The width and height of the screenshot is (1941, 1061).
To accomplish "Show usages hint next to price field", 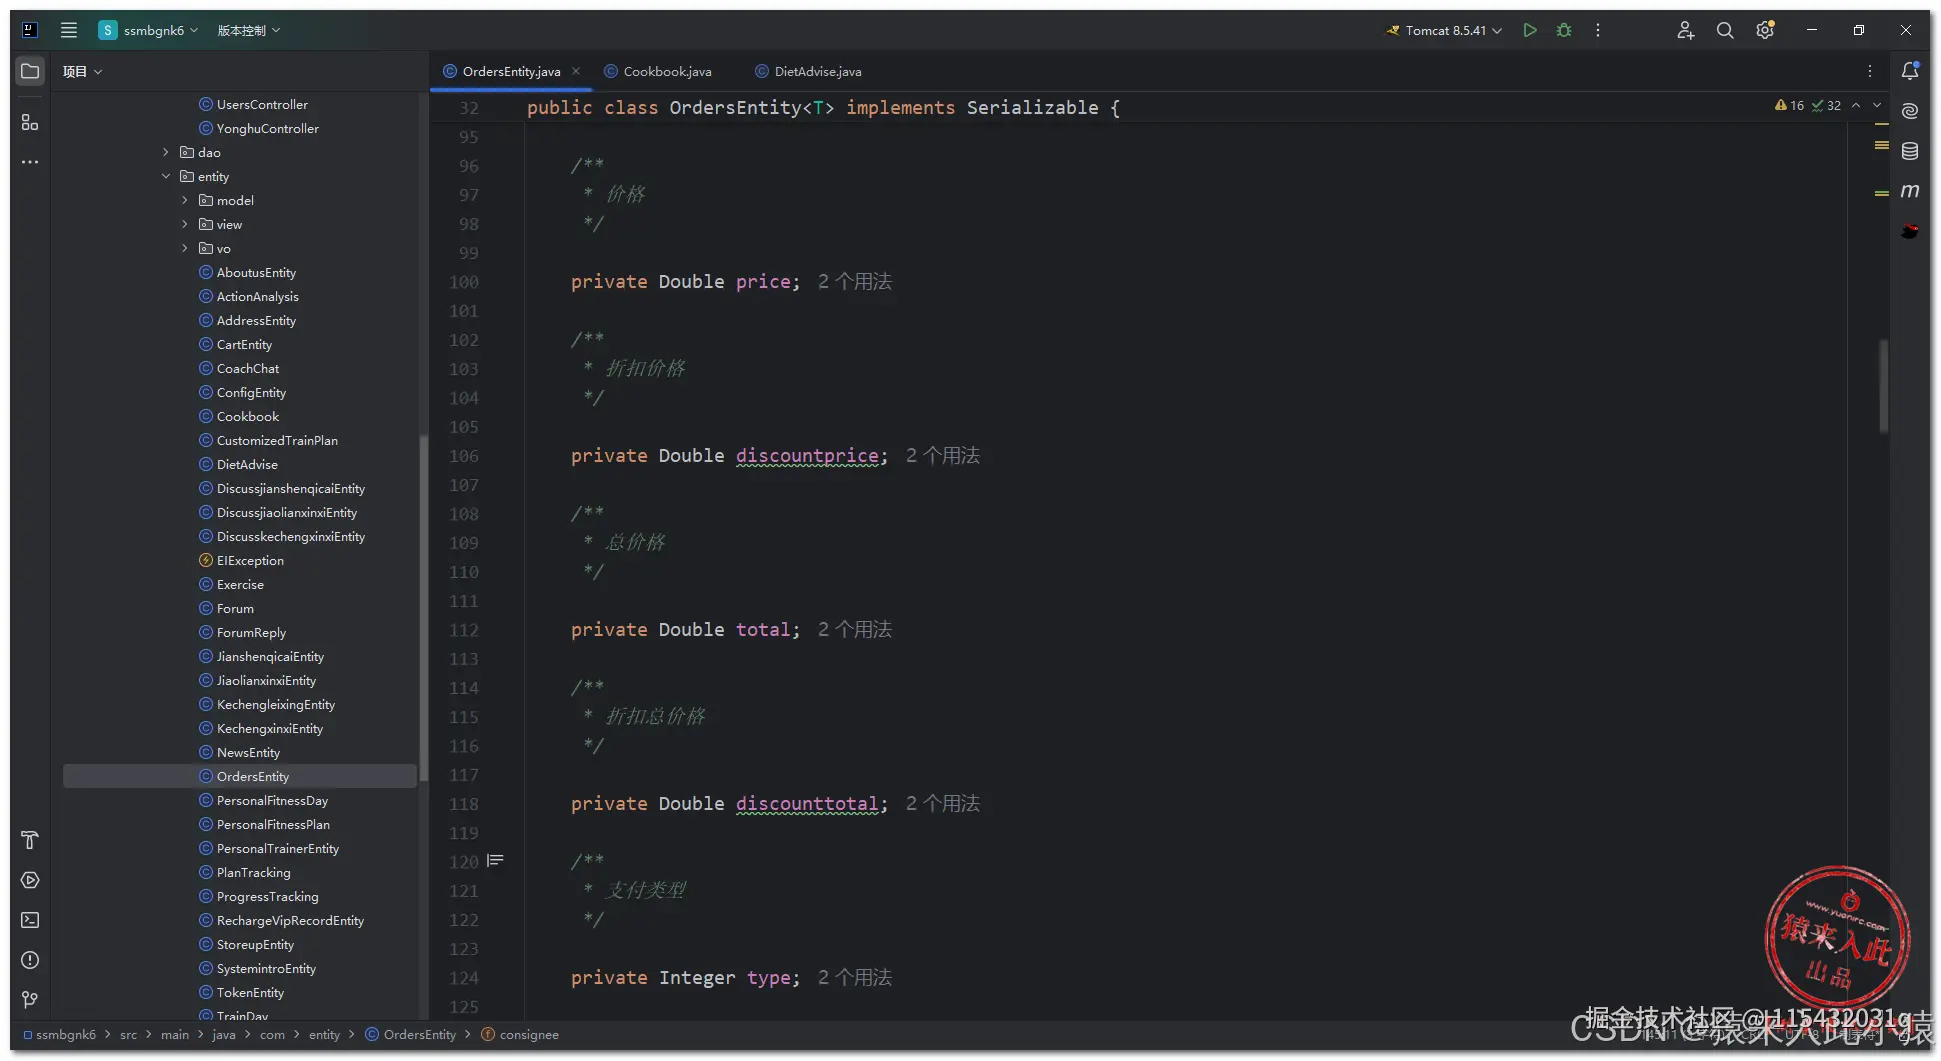I will 855,282.
